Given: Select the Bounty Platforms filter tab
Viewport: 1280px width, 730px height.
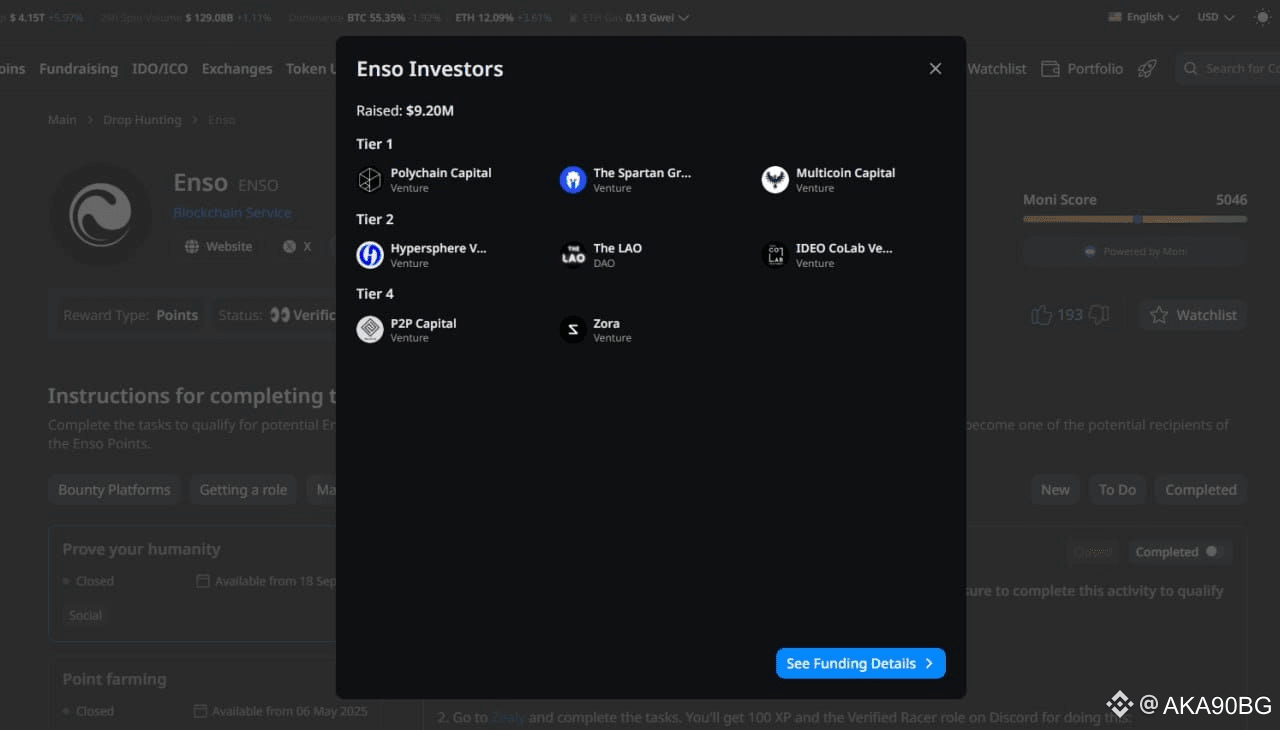Looking at the screenshot, I should (x=114, y=490).
